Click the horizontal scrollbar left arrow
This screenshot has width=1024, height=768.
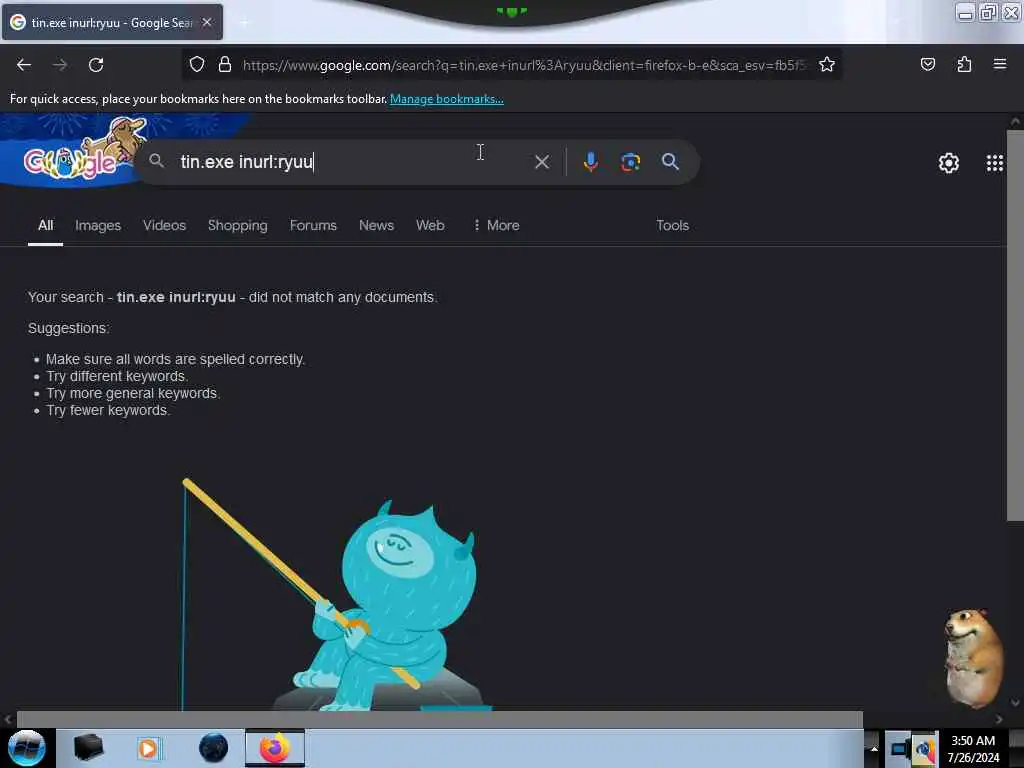click(8, 719)
